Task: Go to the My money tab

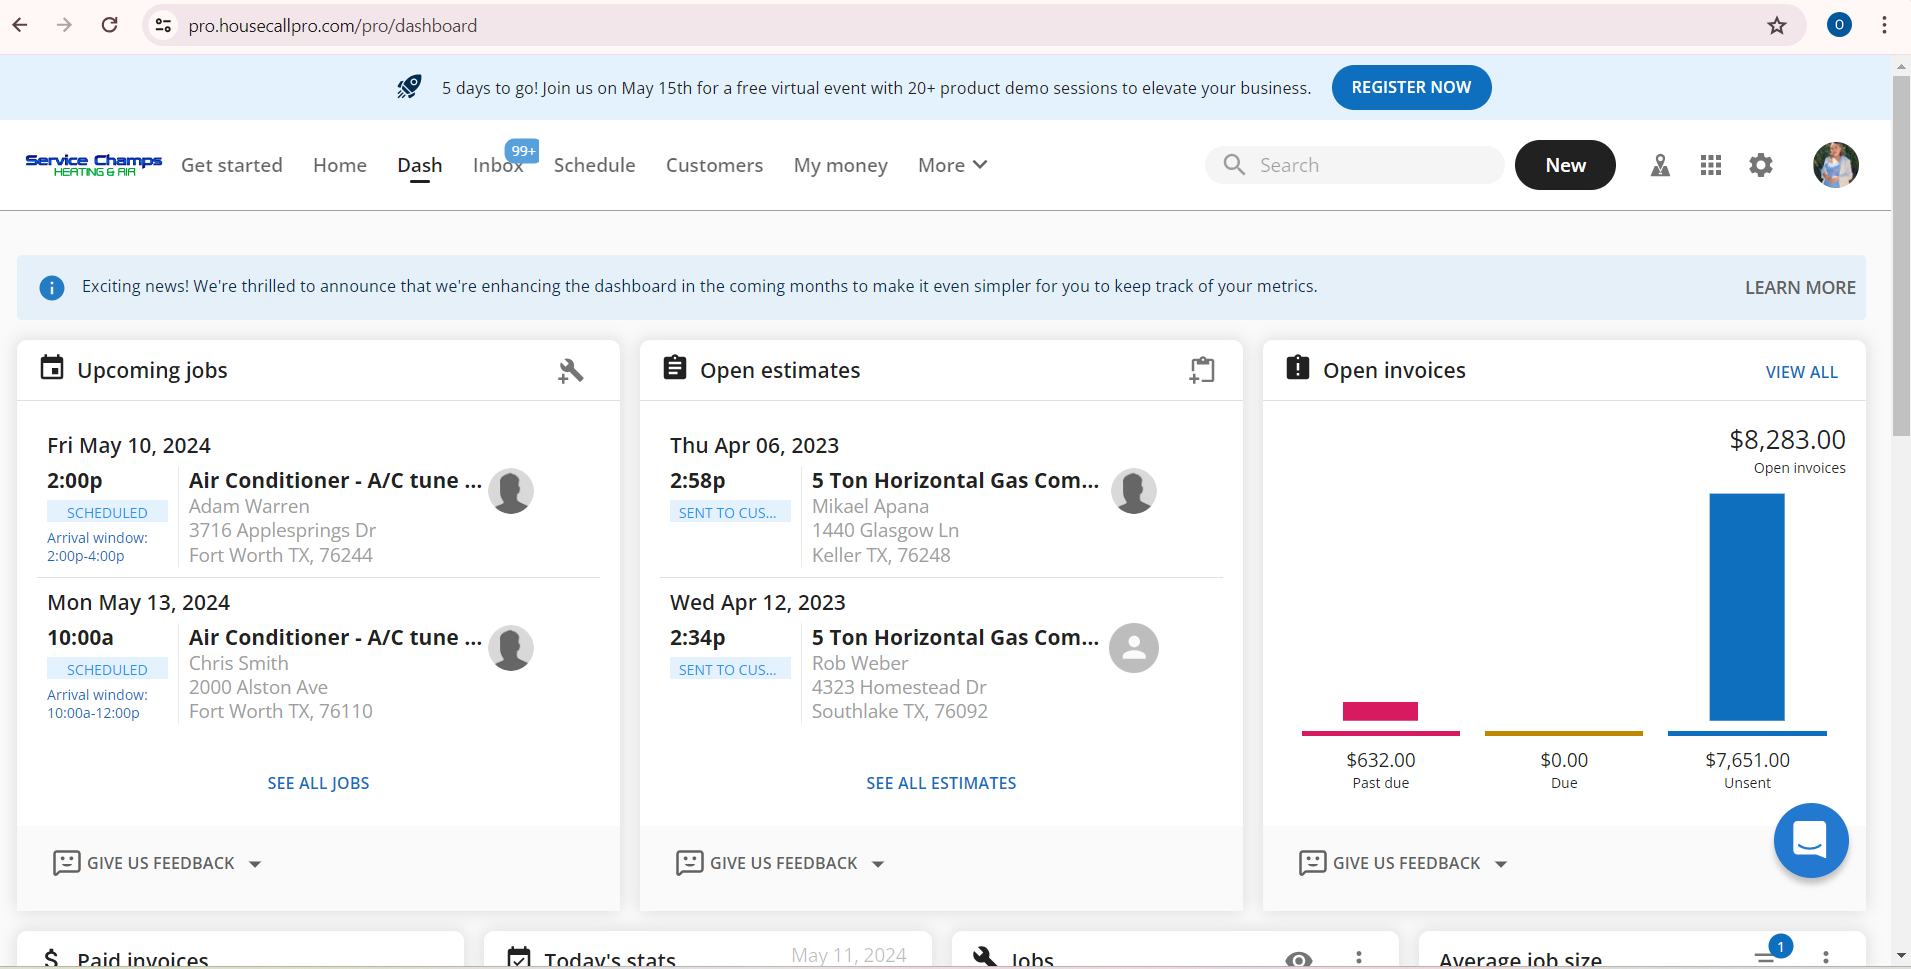Action: 840,166
